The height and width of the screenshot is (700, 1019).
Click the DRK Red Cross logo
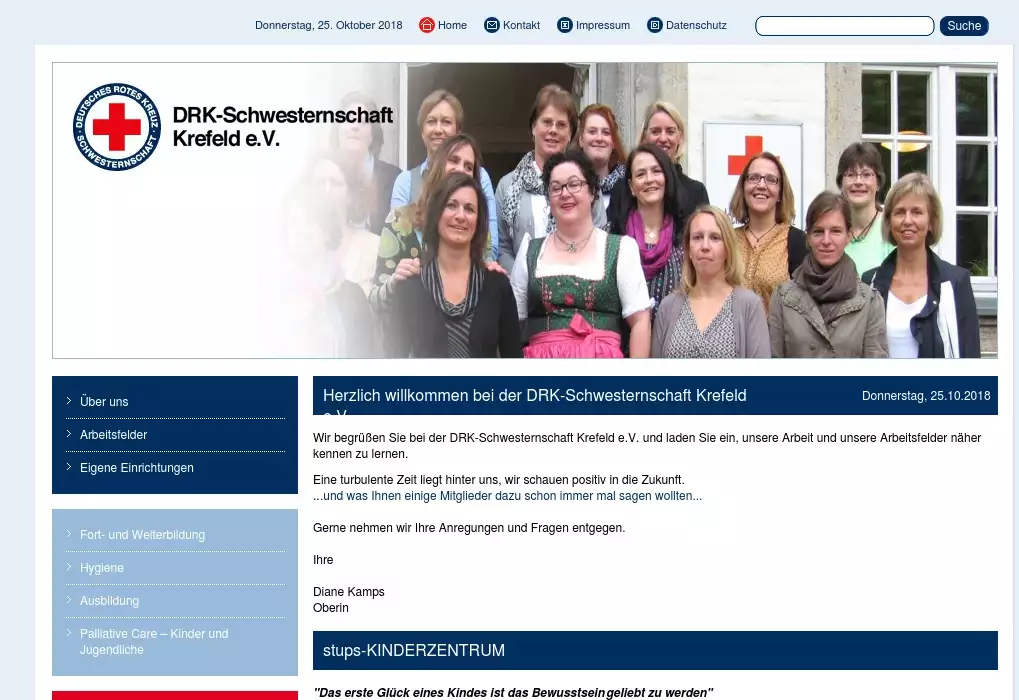coord(117,127)
